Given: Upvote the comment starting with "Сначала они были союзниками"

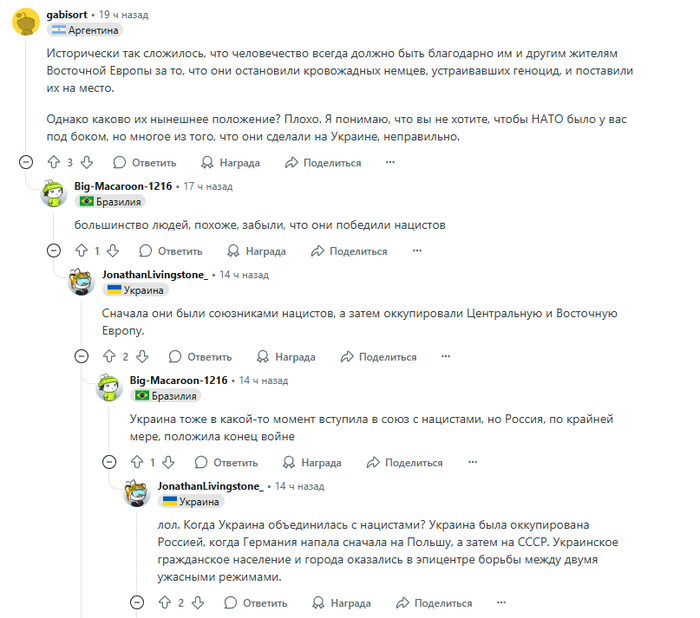Looking at the screenshot, I should point(109,356).
